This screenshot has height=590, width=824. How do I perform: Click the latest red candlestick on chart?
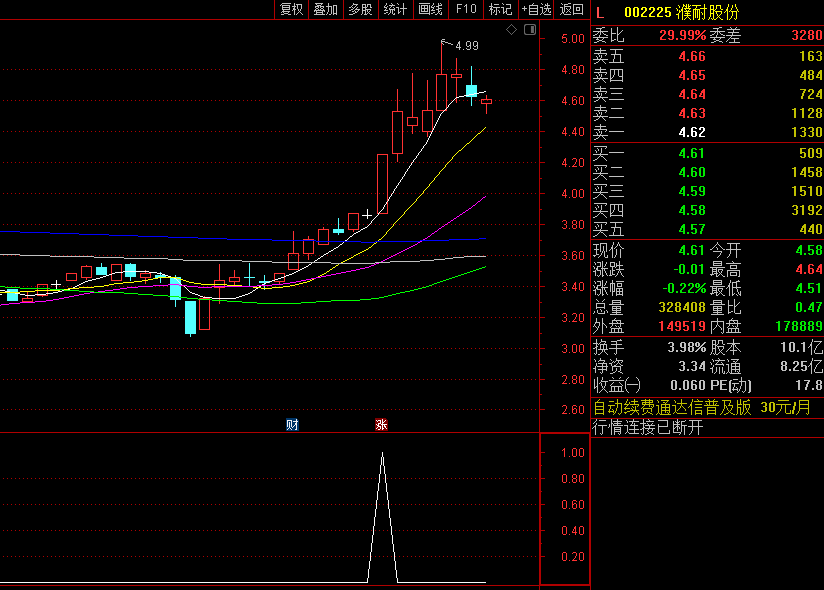point(487,102)
